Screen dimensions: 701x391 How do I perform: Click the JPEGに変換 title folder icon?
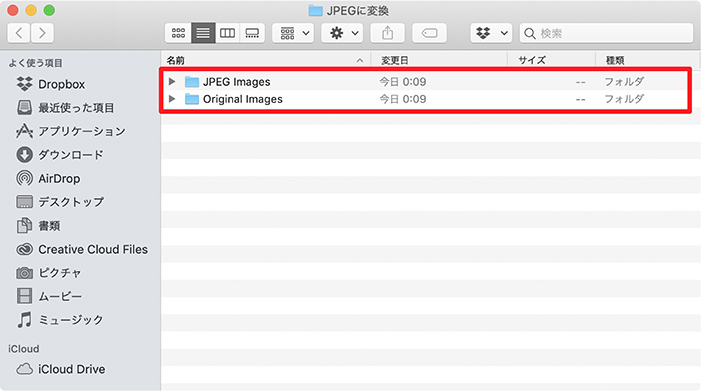(x=316, y=11)
